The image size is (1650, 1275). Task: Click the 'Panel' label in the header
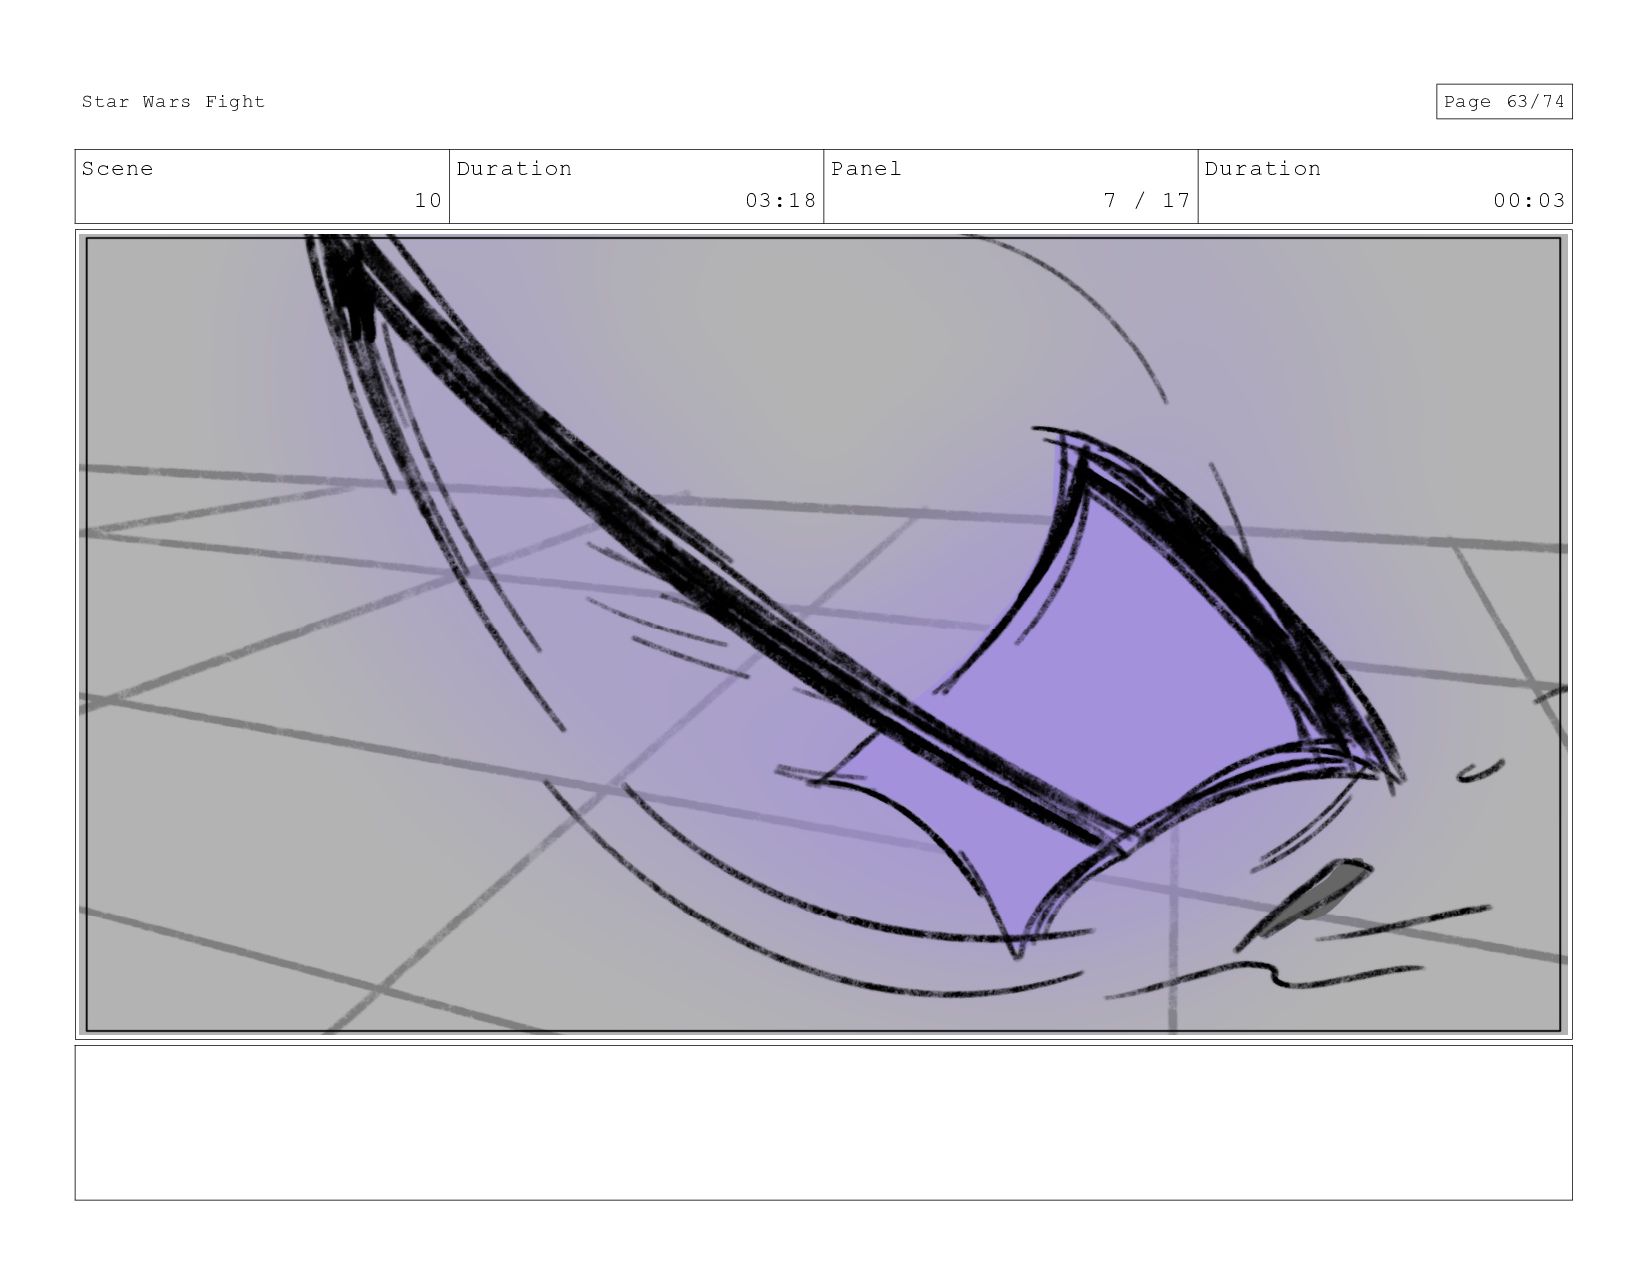click(866, 169)
